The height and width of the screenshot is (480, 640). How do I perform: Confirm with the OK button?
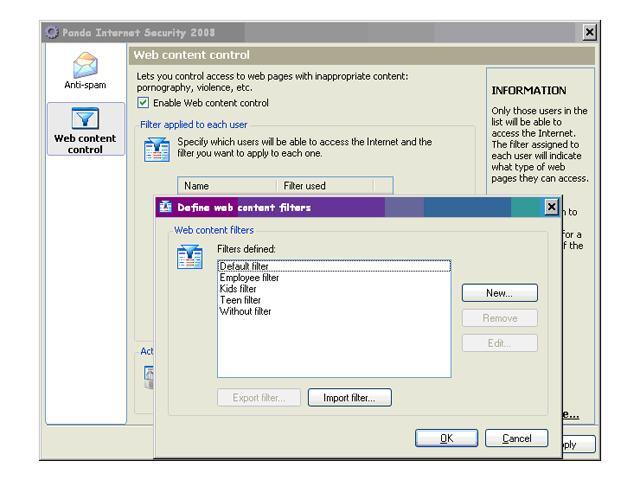(447, 438)
